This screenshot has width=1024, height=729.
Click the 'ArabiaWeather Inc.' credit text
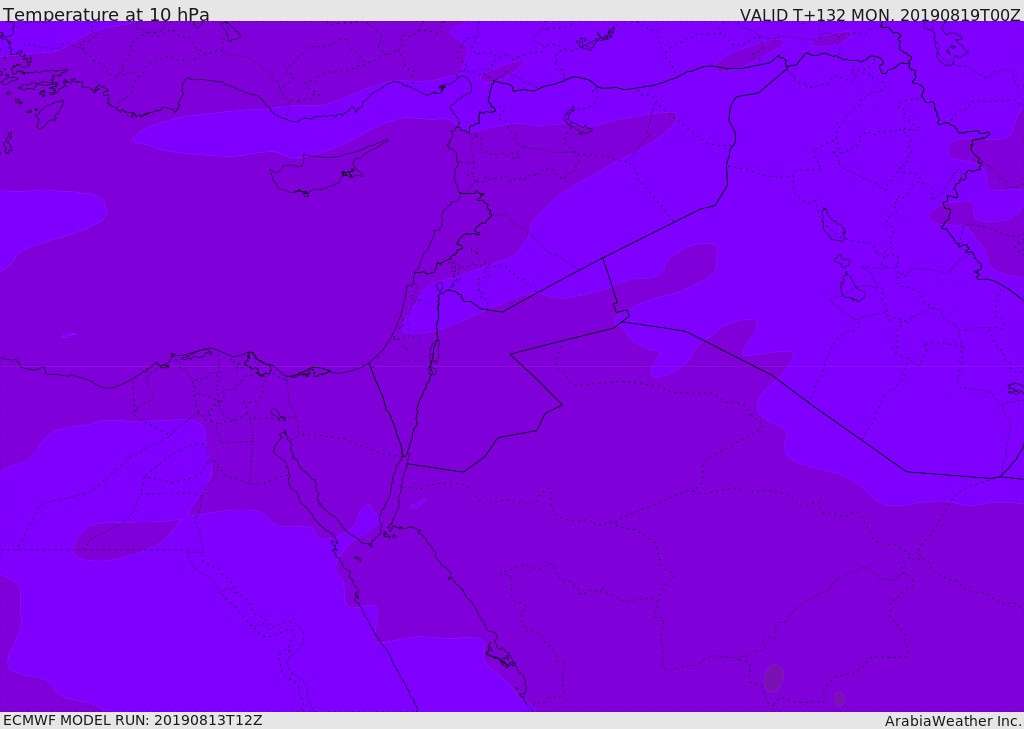[x=953, y=721]
